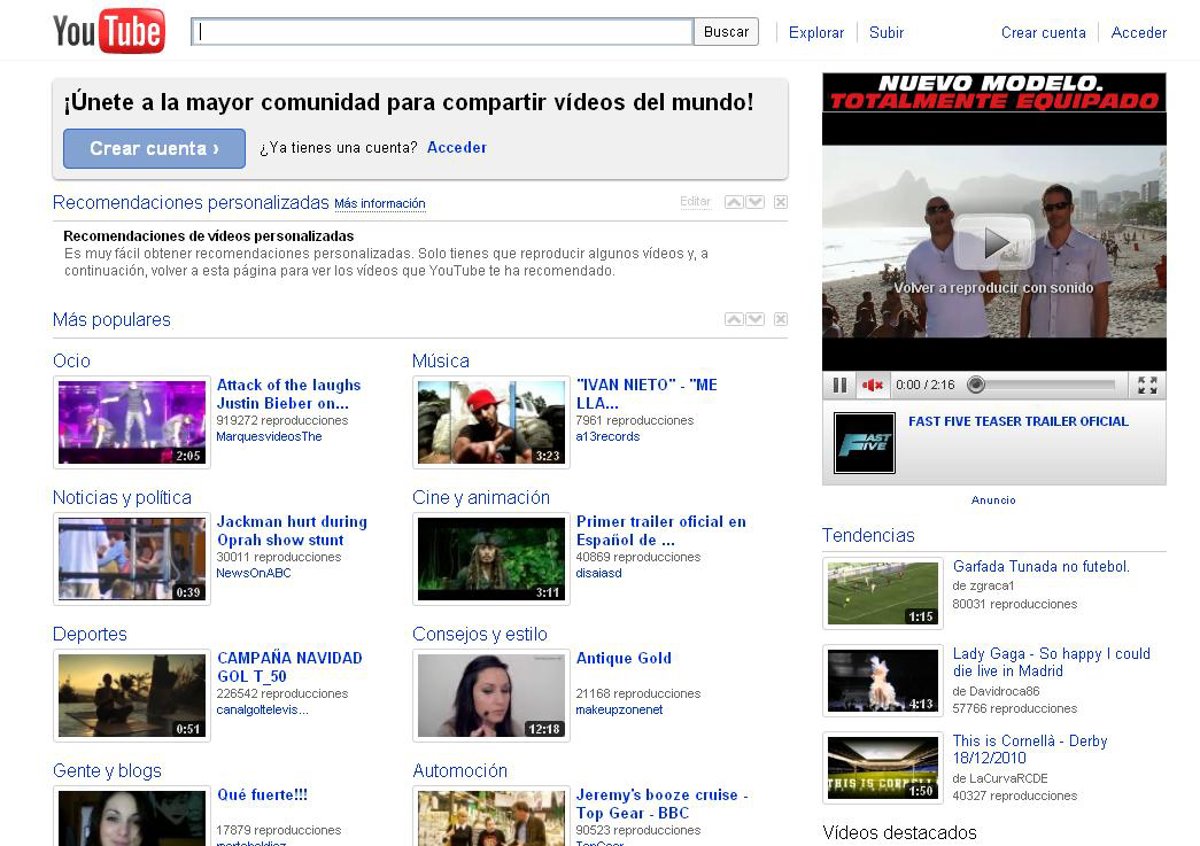1200x846 pixels.
Task: Close the Recomendaciones personalizadas module
Action: coord(781,202)
